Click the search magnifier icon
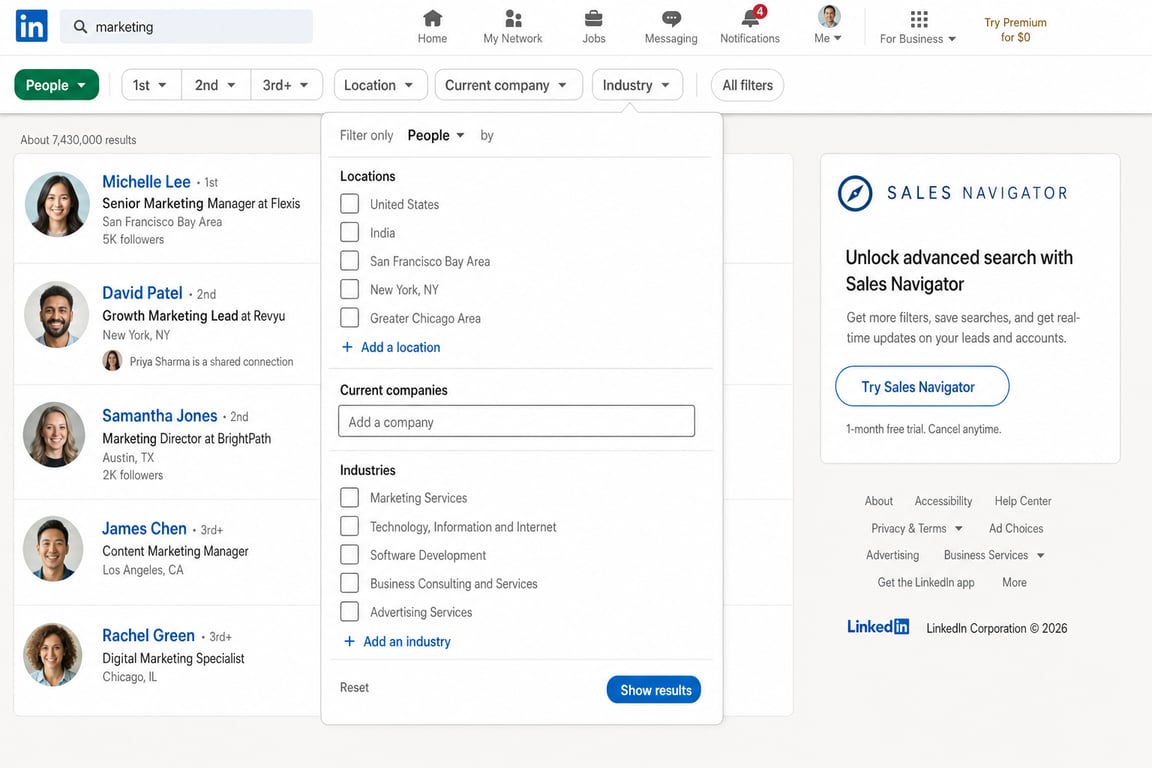Image resolution: width=1152 pixels, height=768 pixels. [81, 26]
